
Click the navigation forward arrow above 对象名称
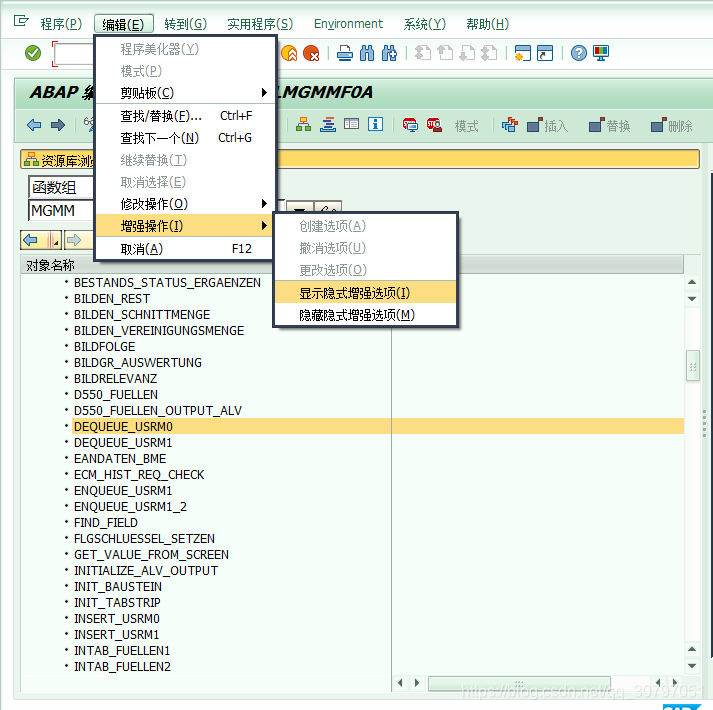coord(74,240)
